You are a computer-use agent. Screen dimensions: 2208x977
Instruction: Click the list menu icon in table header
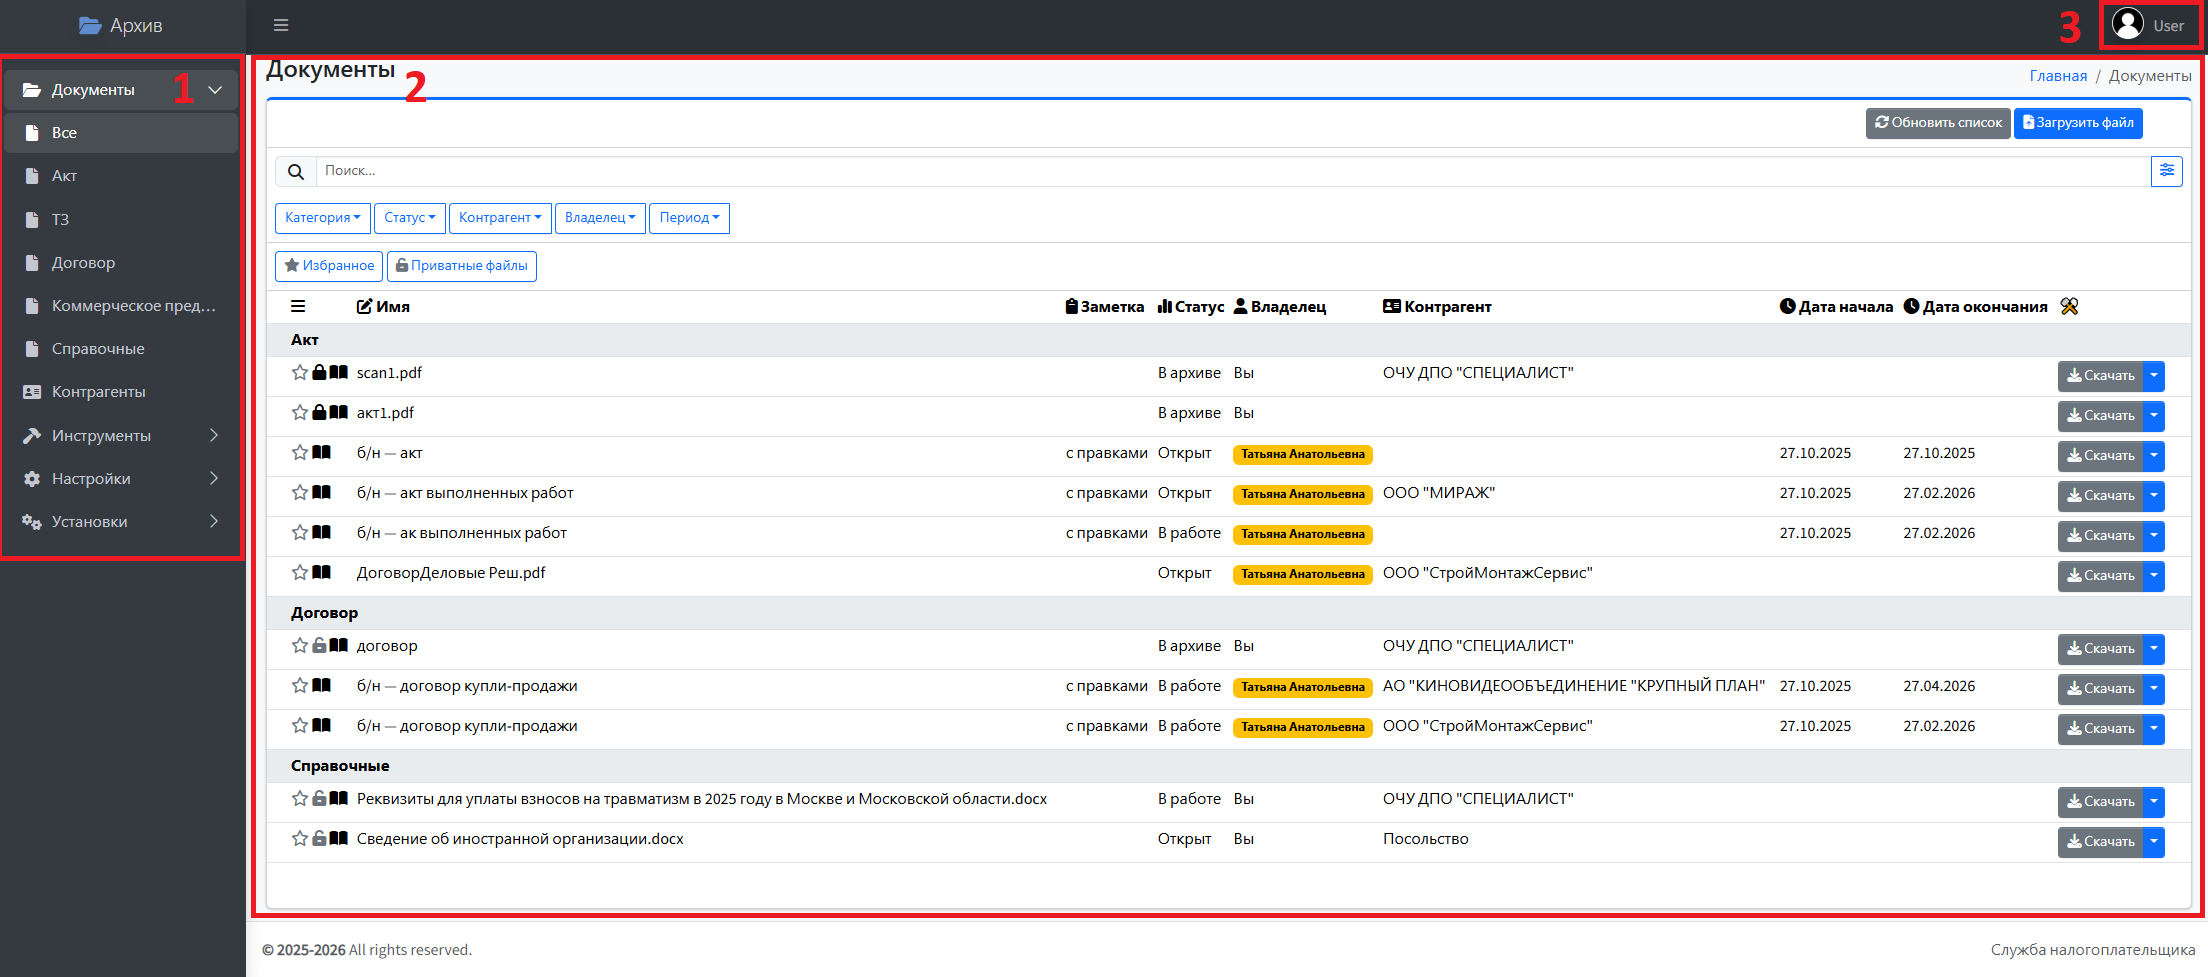(298, 307)
